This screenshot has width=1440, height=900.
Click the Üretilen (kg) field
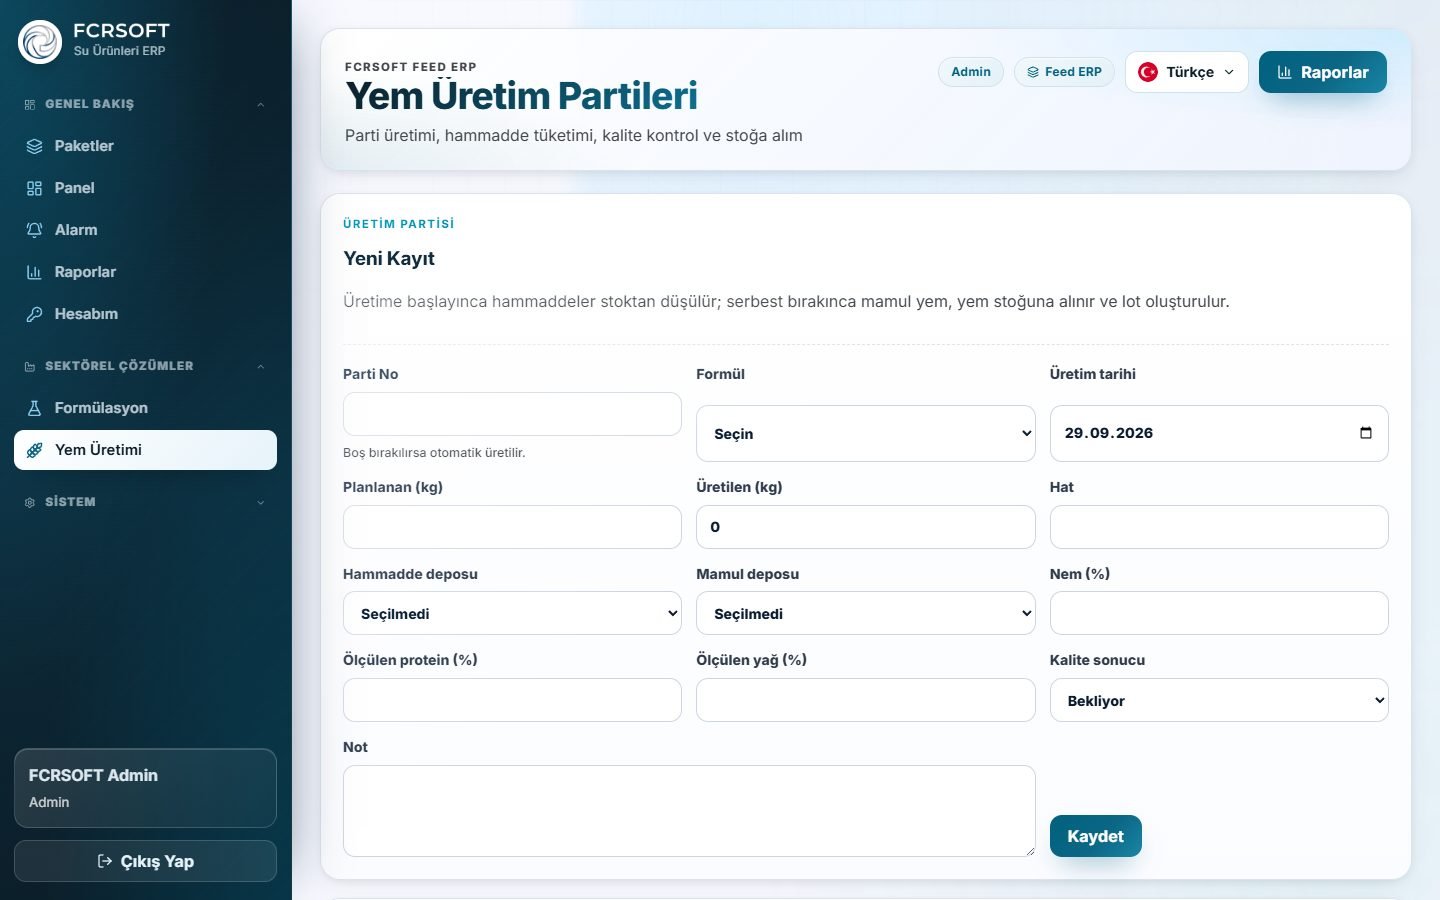click(x=866, y=527)
